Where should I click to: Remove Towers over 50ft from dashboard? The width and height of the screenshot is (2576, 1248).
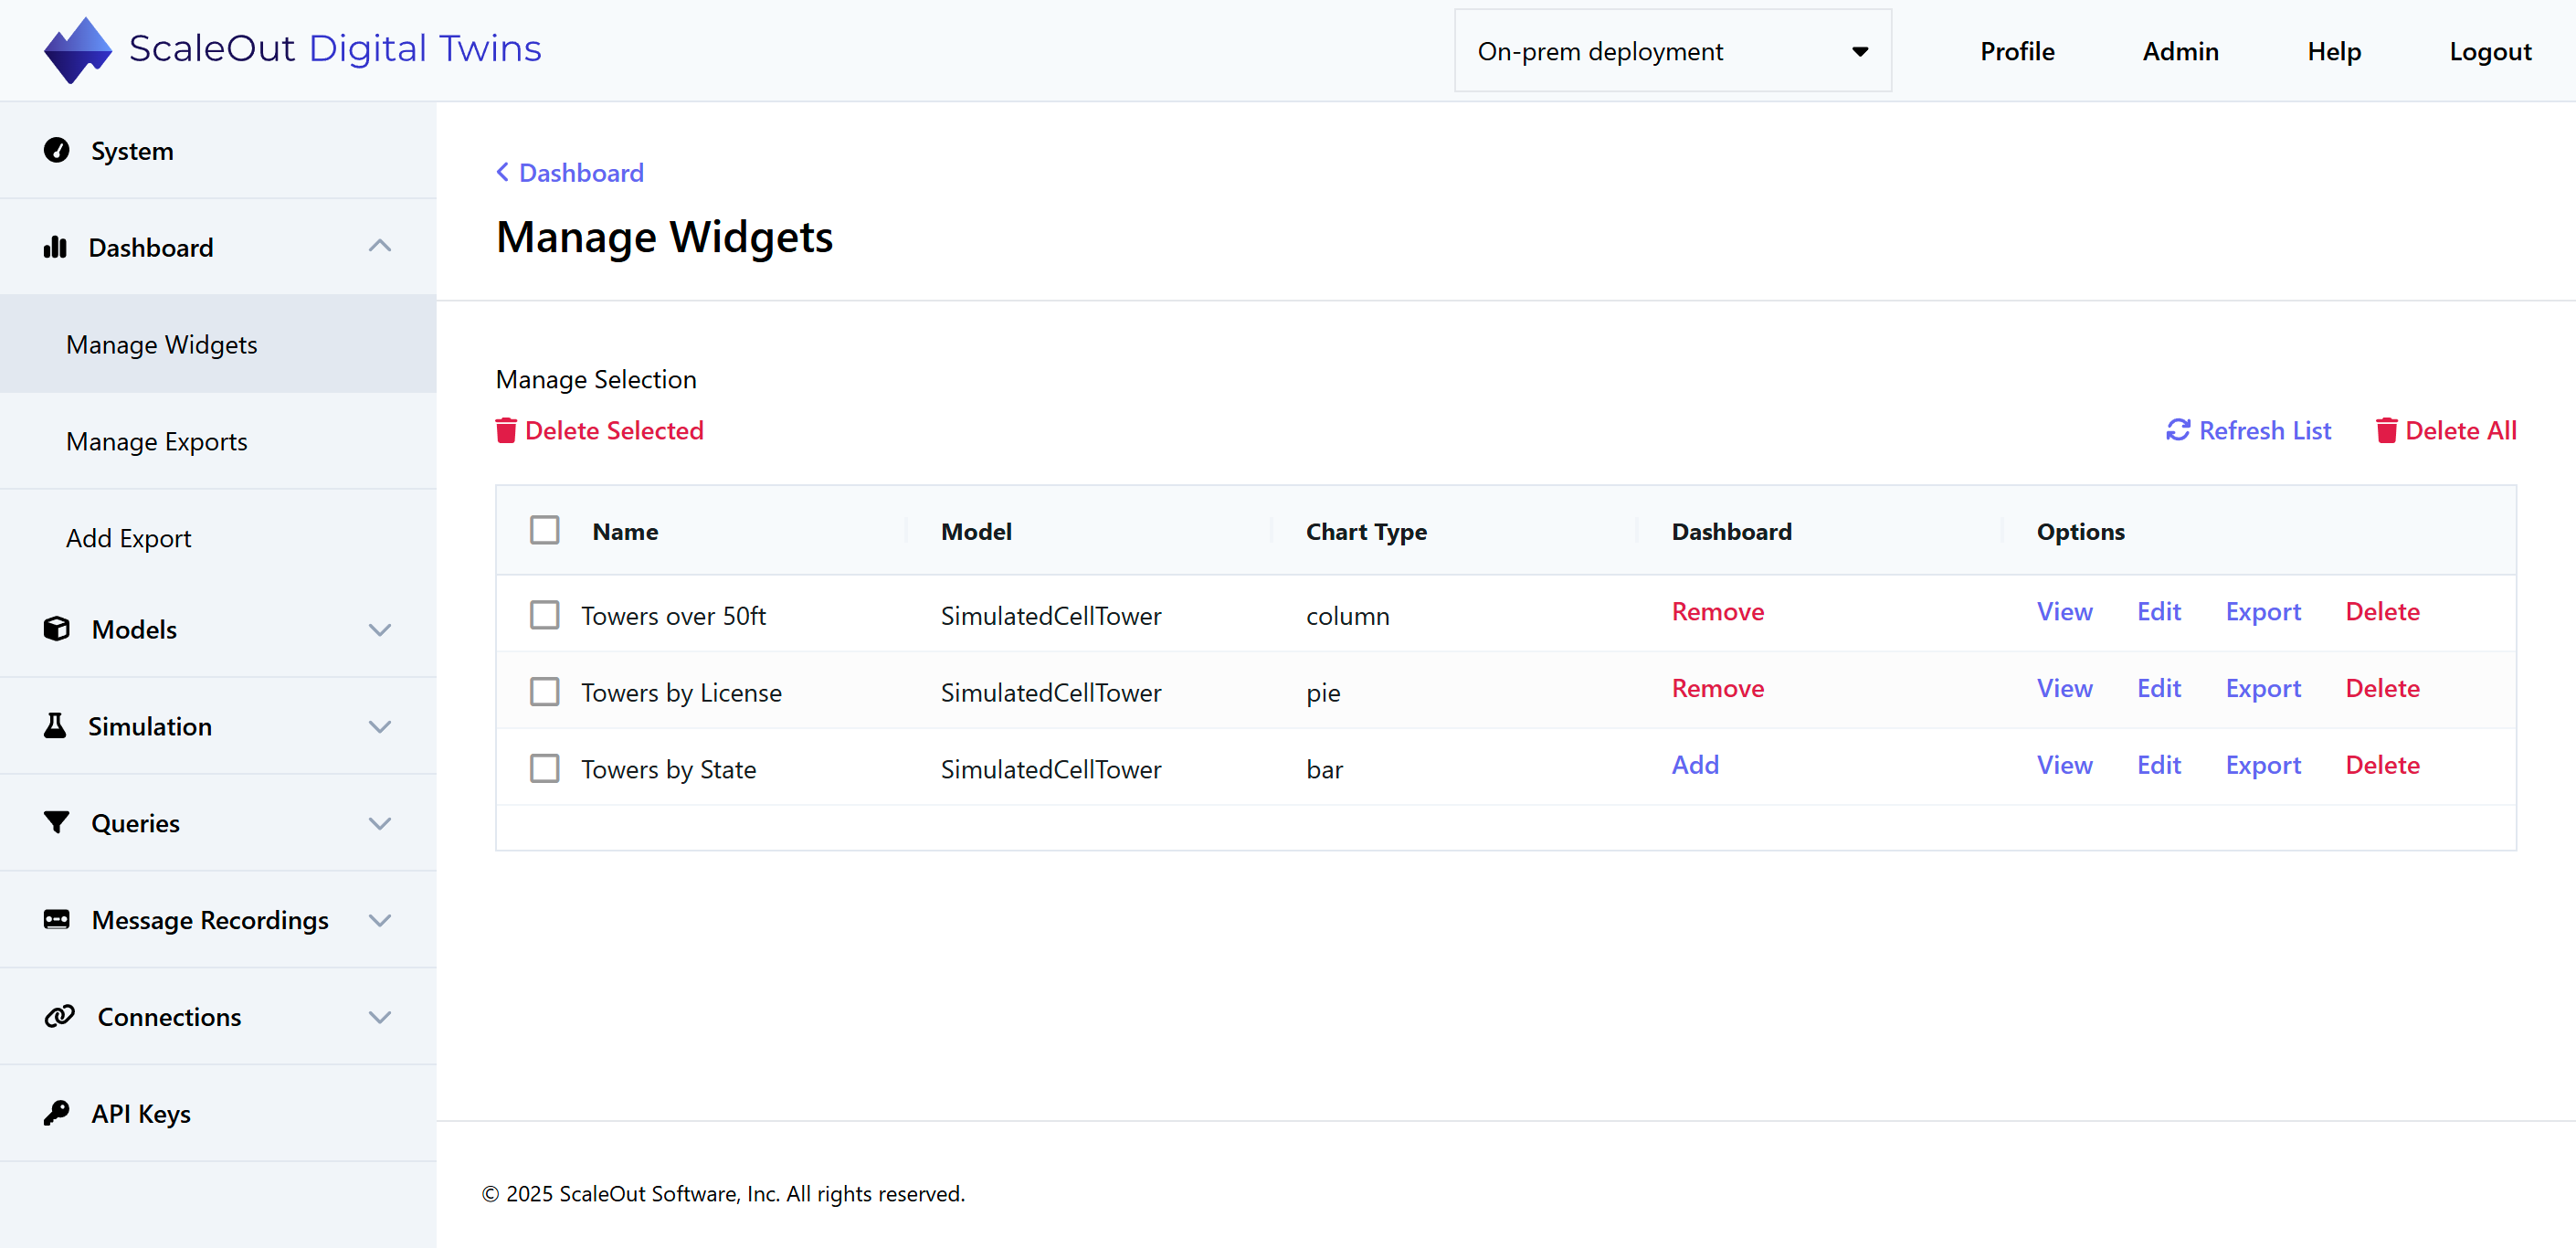pos(1717,611)
